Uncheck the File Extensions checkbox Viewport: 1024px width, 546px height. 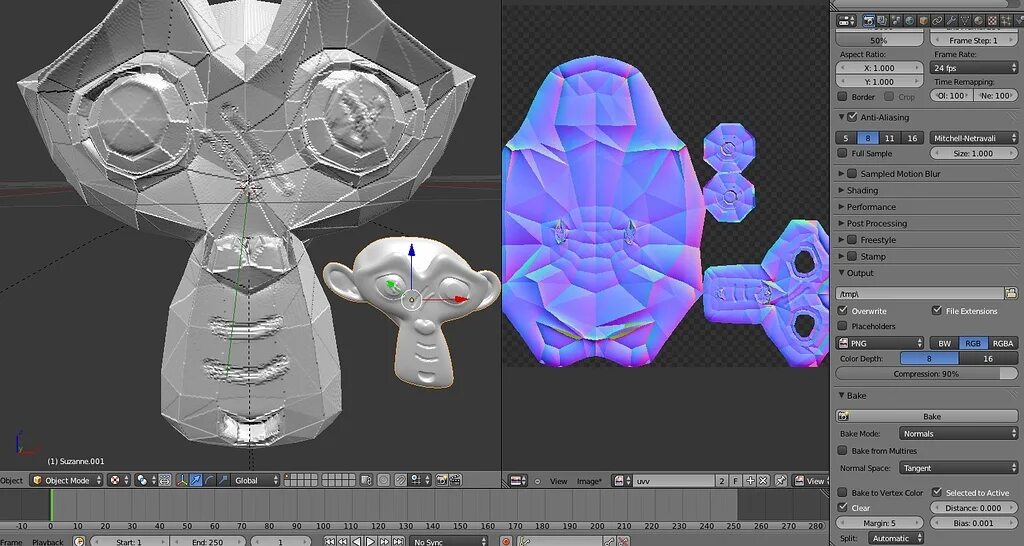[937, 311]
